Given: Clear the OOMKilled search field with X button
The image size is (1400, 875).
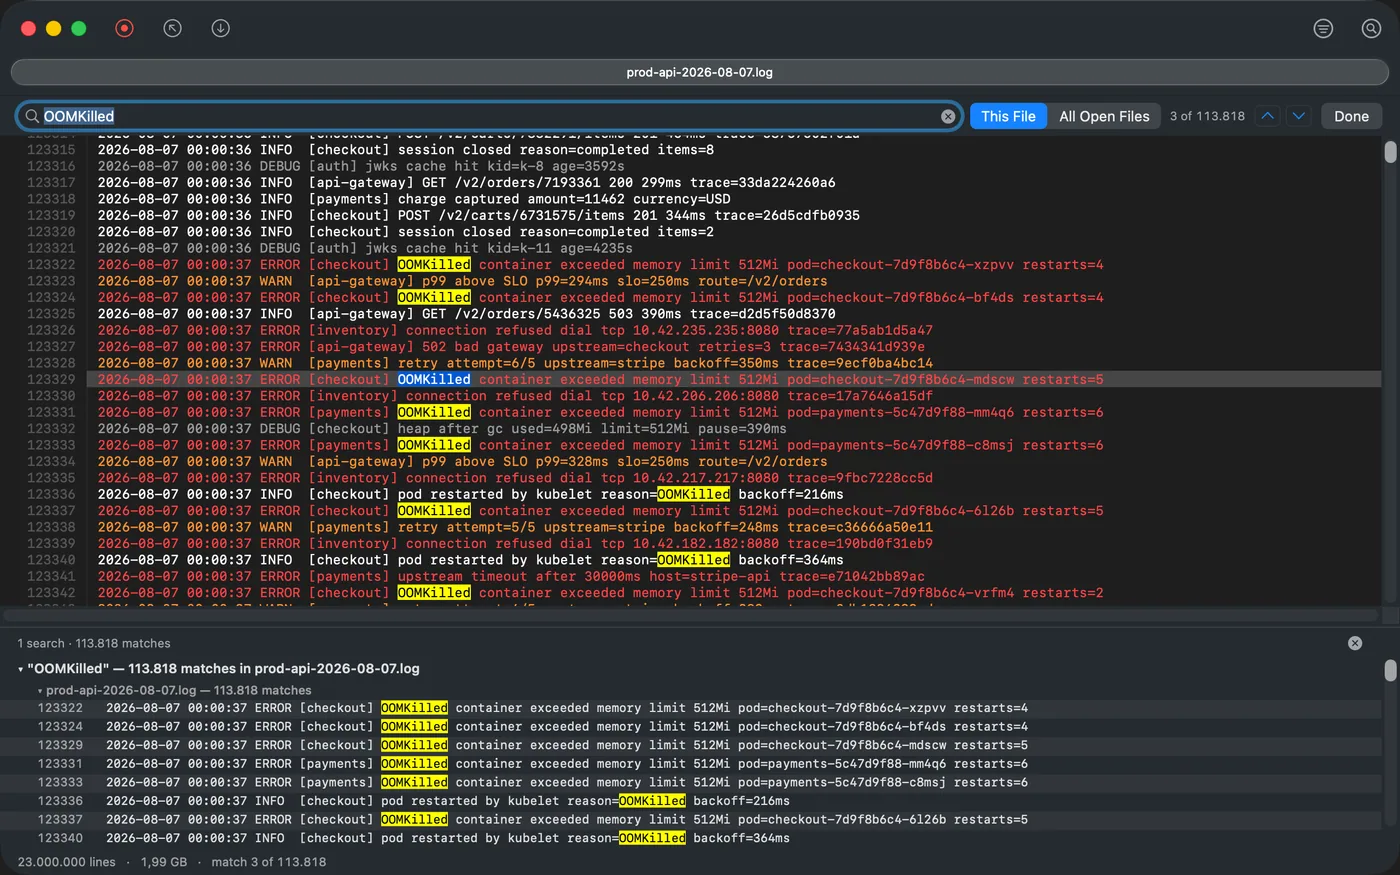Looking at the screenshot, I should [x=948, y=116].
